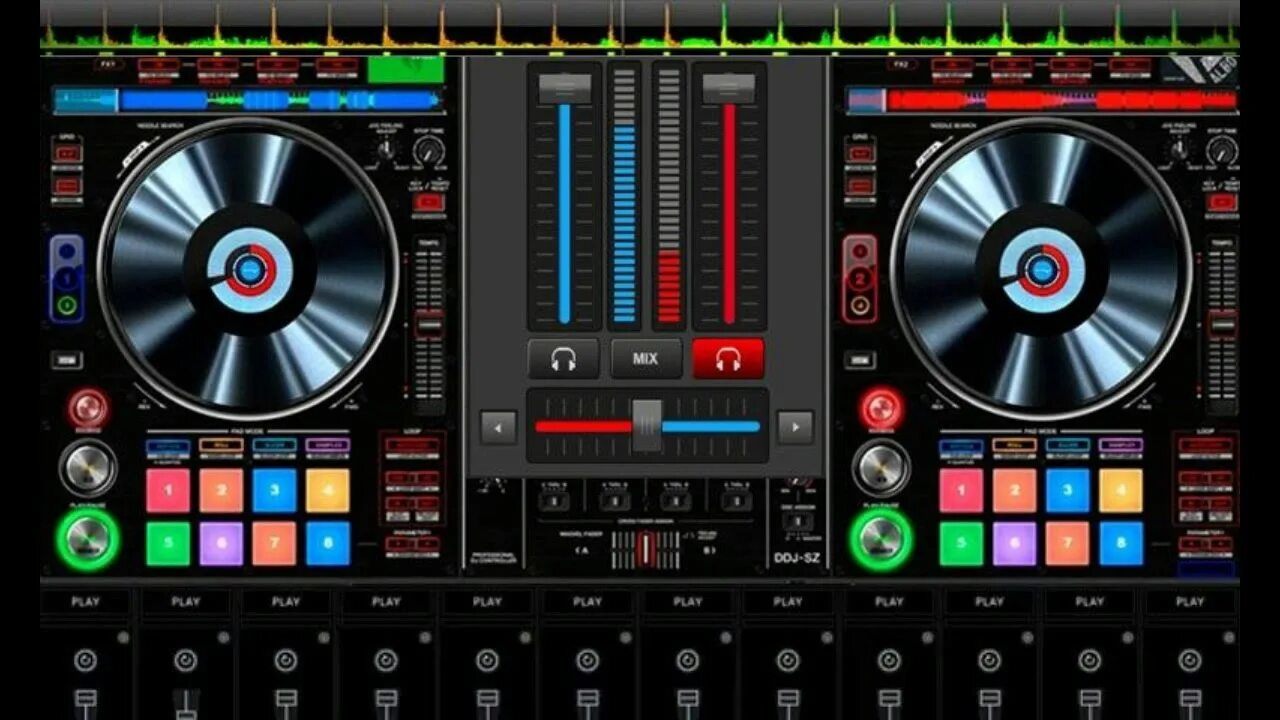The height and width of the screenshot is (720, 1280).
Task: Click the leftmost PLAY sampler button
Action: coord(86,602)
